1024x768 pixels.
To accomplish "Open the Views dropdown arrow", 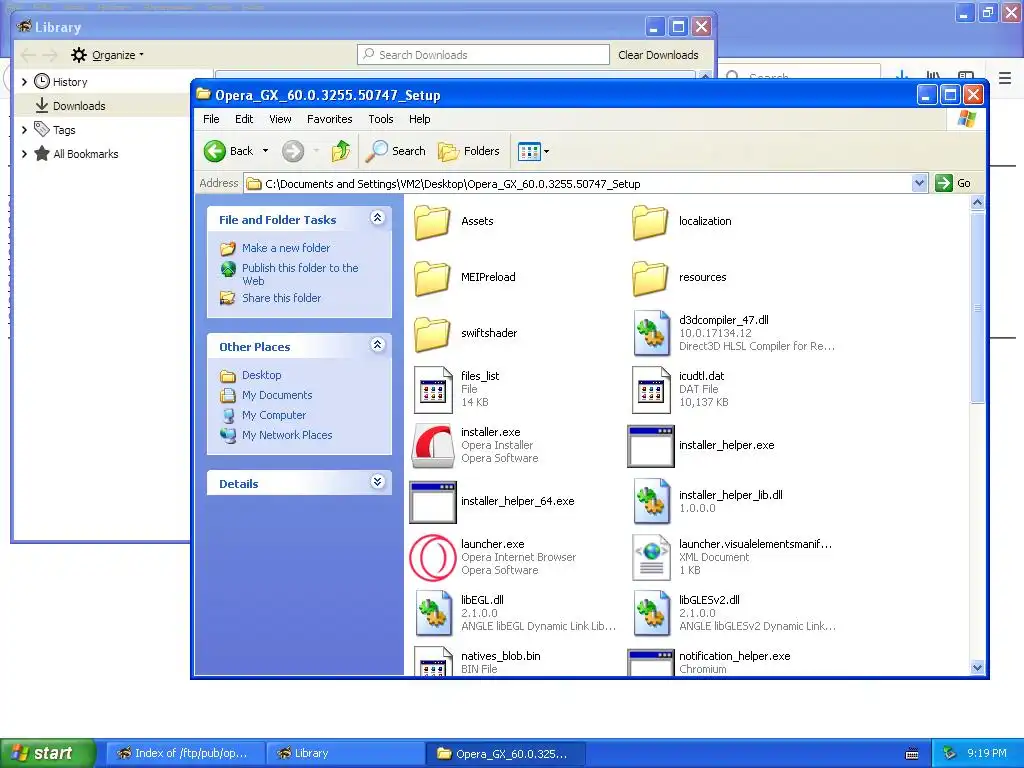I will [x=547, y=152].
